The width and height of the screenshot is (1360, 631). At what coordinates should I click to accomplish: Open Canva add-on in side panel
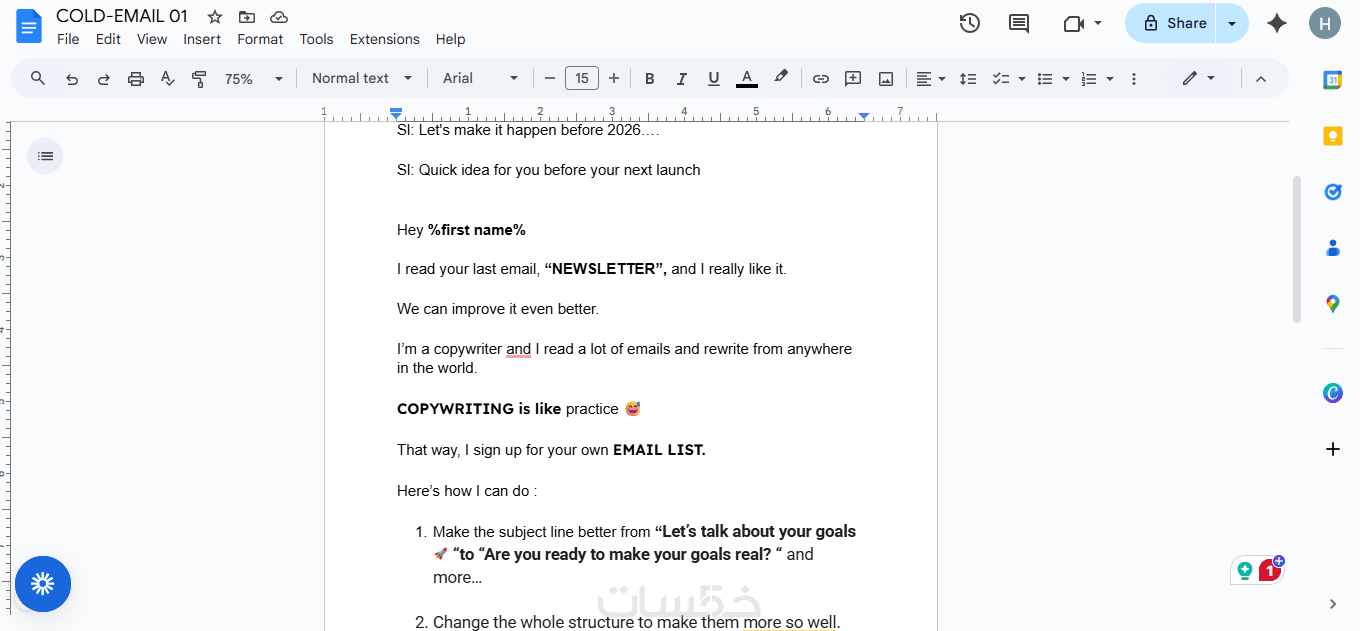coord(1333,393)
